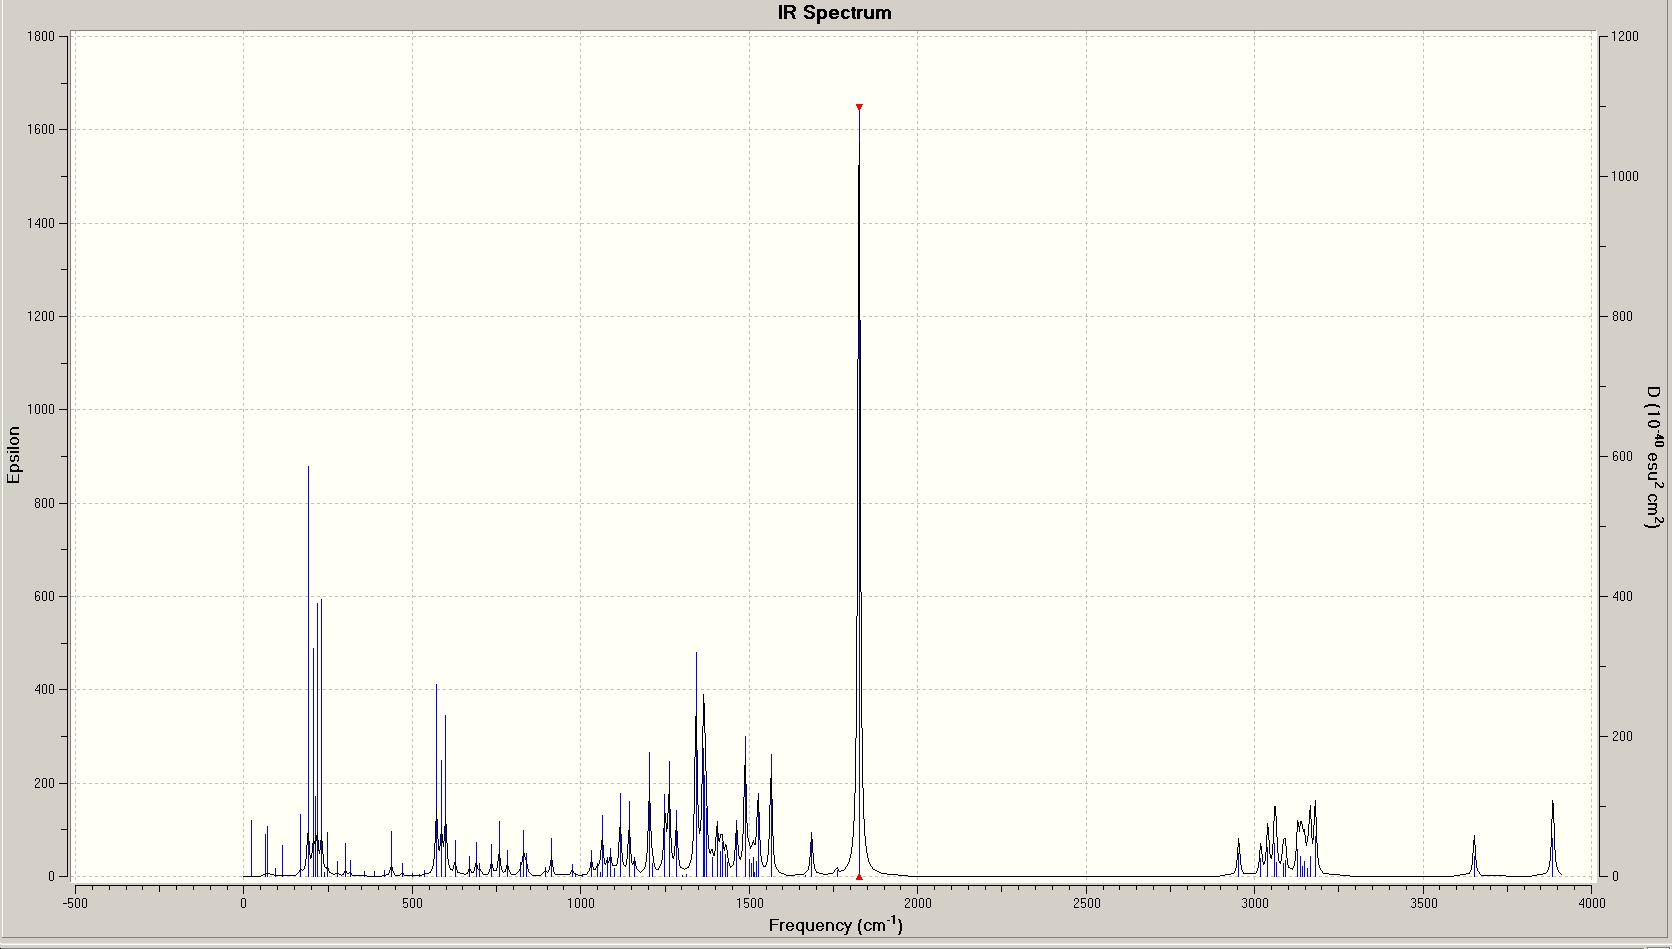Select the tallest blue line near 200 cm-1

click(x=308, y=670)
